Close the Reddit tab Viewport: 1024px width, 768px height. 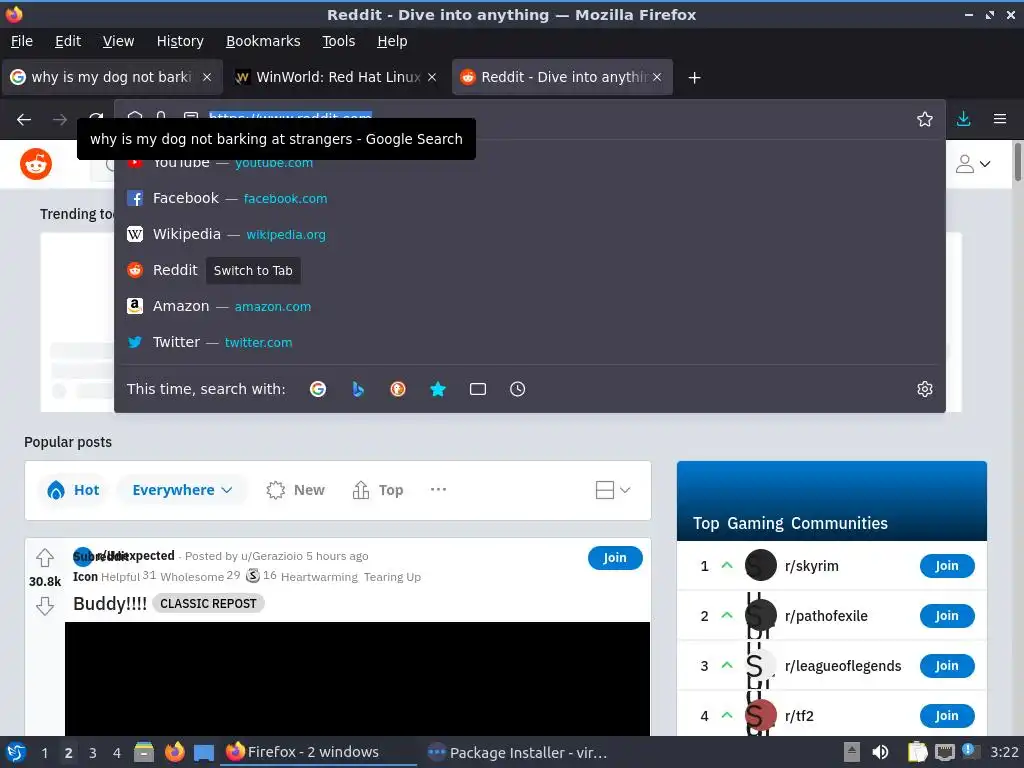[657, 78]
